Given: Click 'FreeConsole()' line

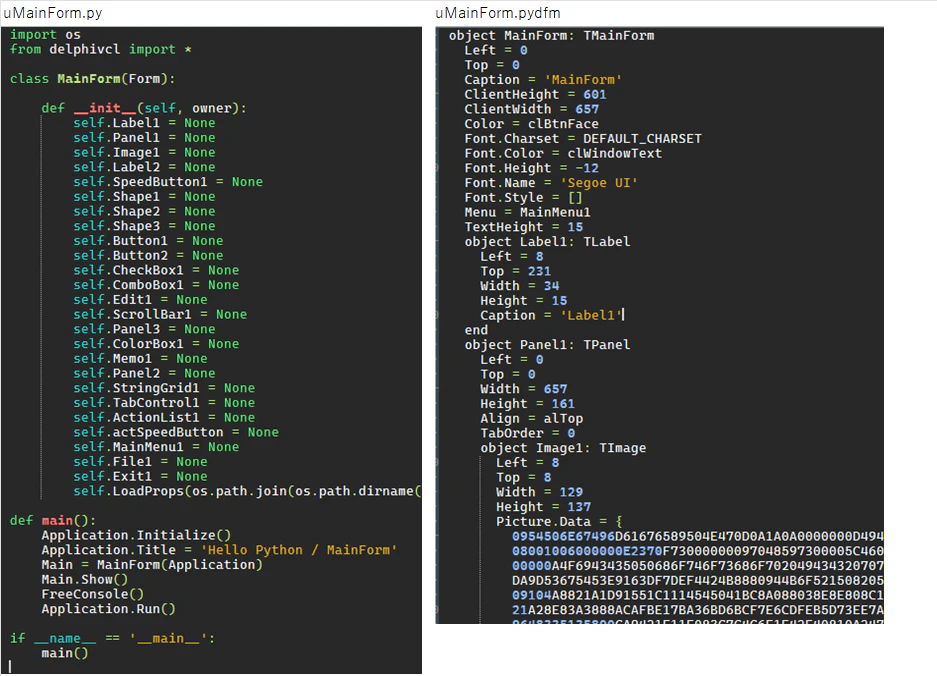Looking at the screenshot, I should coord(93,594).
